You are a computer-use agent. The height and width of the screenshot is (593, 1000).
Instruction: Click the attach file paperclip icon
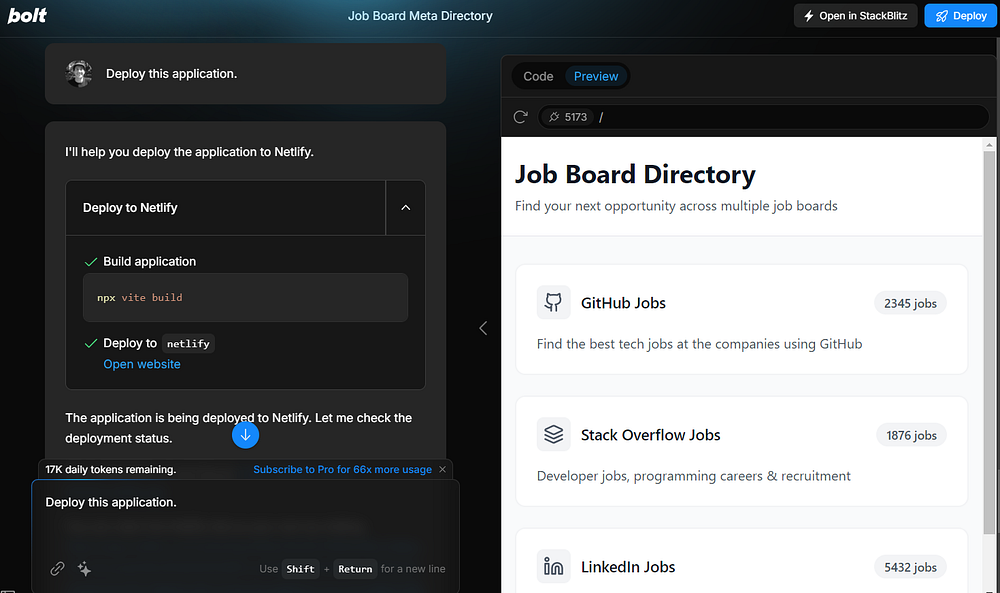coord(57,568)
